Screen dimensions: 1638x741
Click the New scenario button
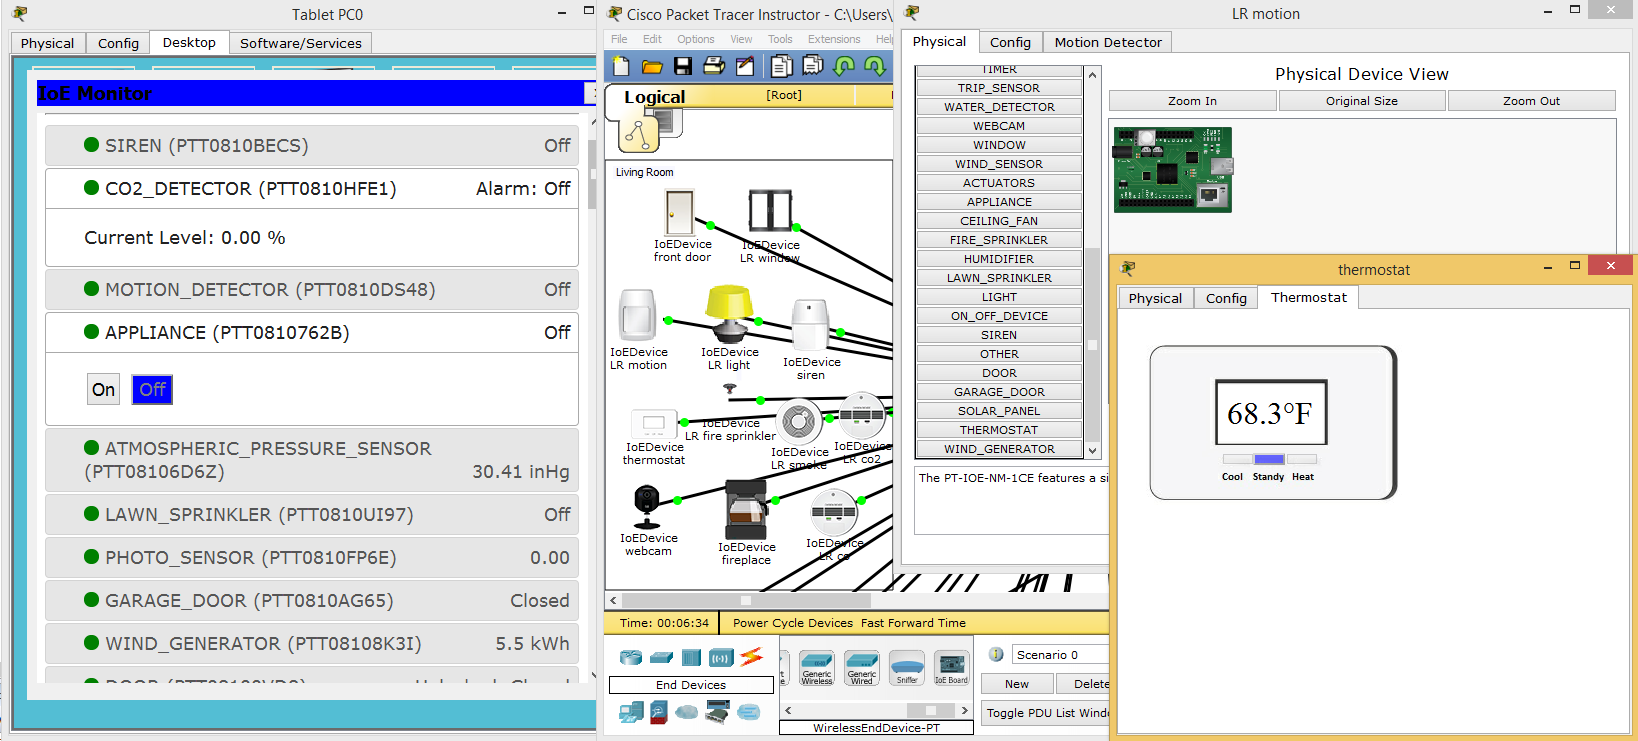pos(1017,684)
